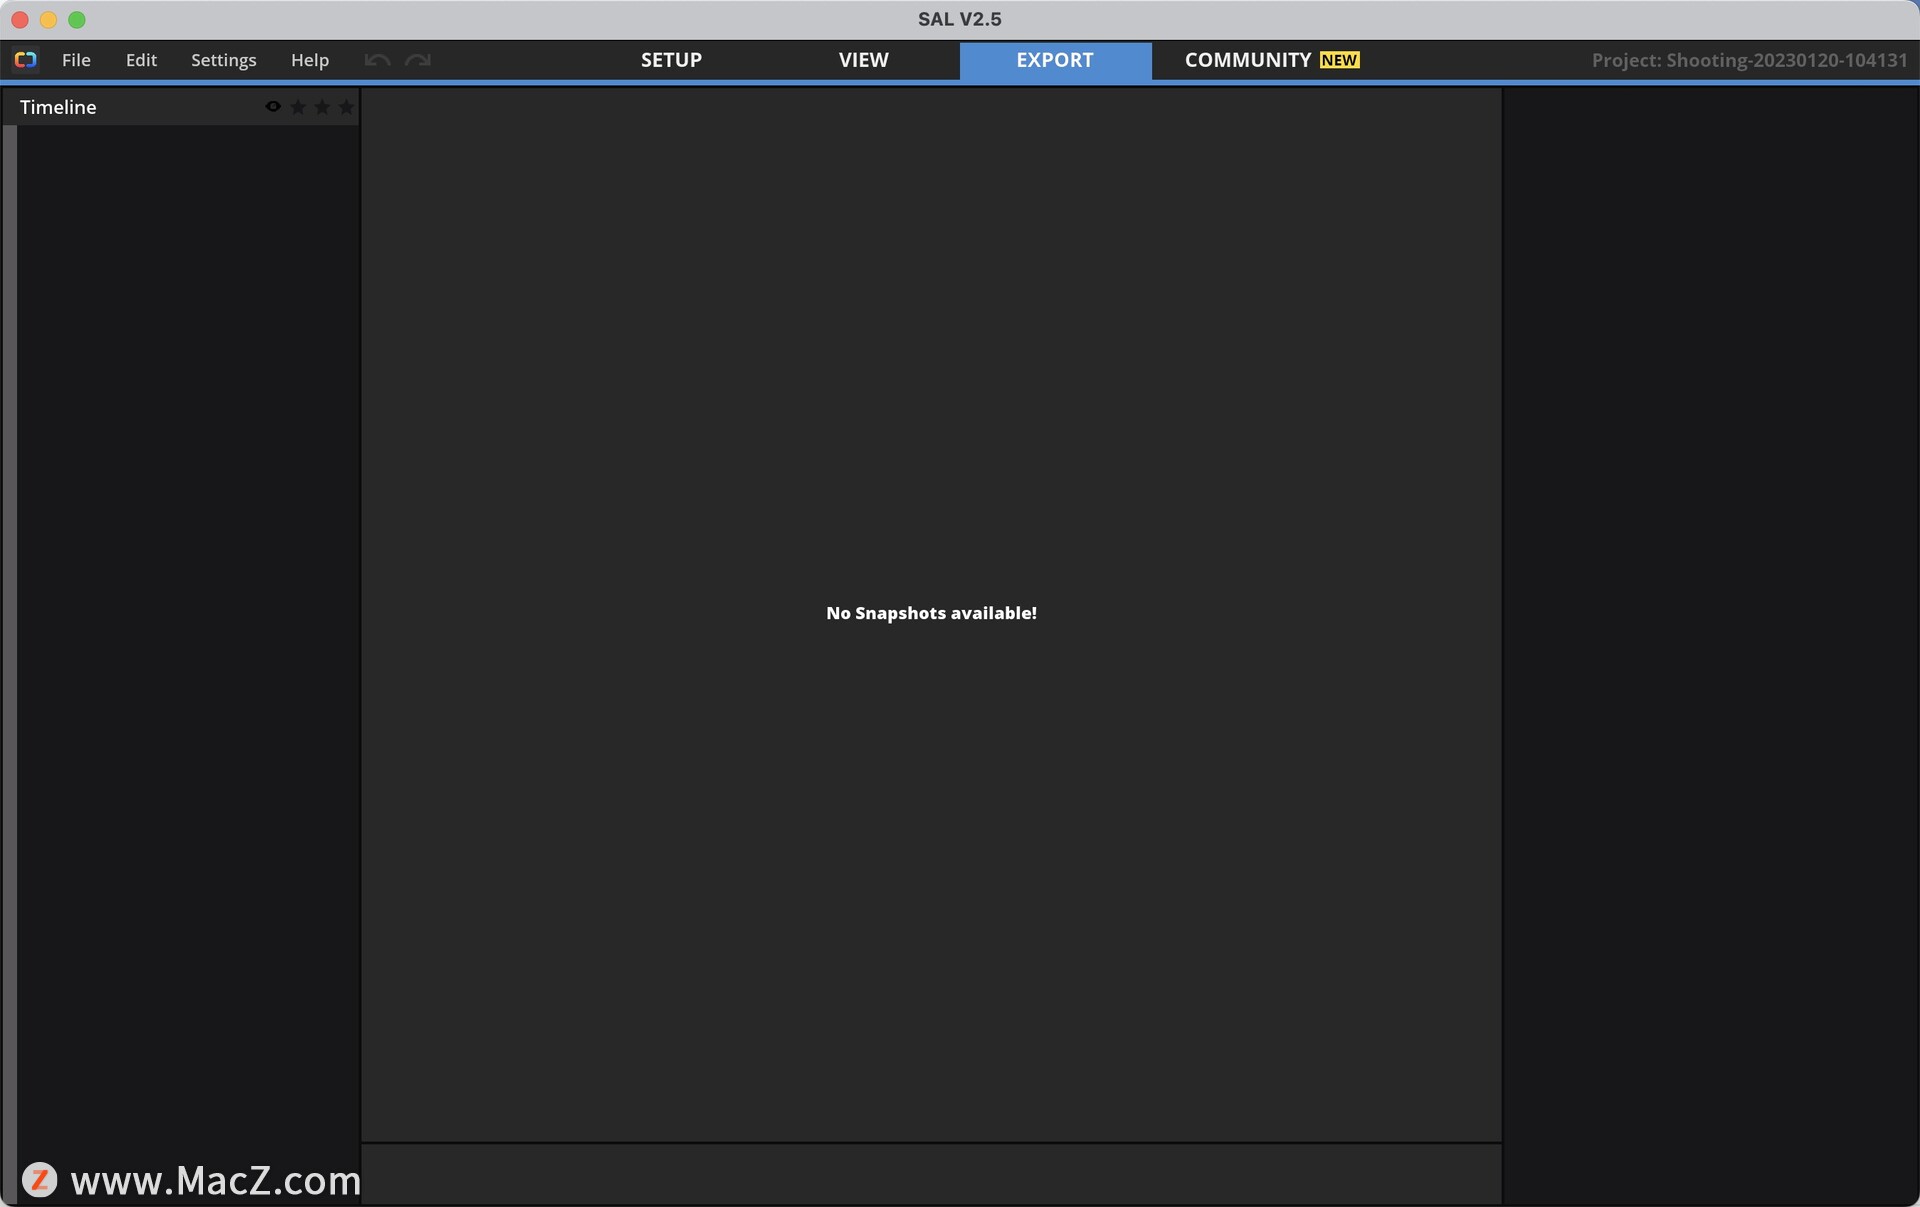
Task: Select the EXPORT tab
Action: tap(1055, 60)
